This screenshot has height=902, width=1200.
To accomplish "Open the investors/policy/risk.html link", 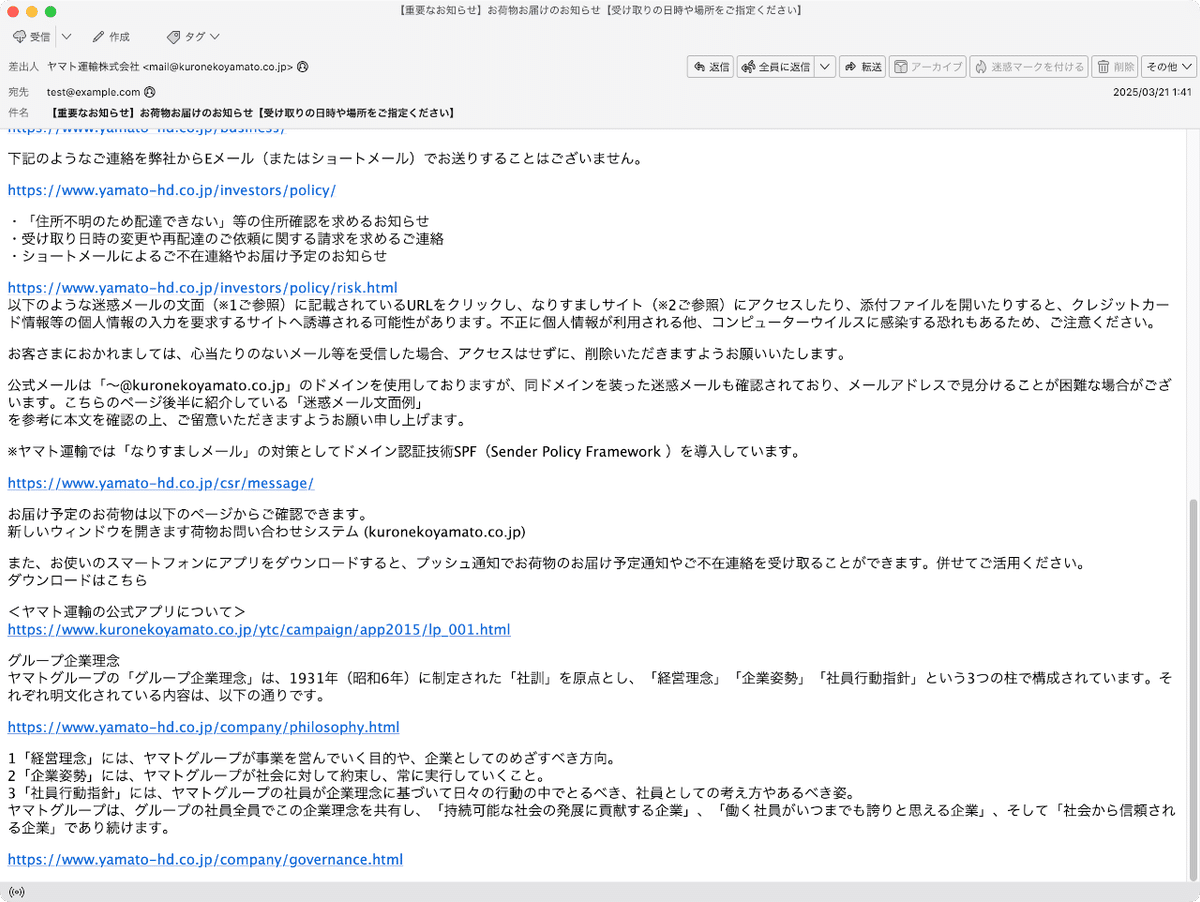I will click(x=202, y=288).
